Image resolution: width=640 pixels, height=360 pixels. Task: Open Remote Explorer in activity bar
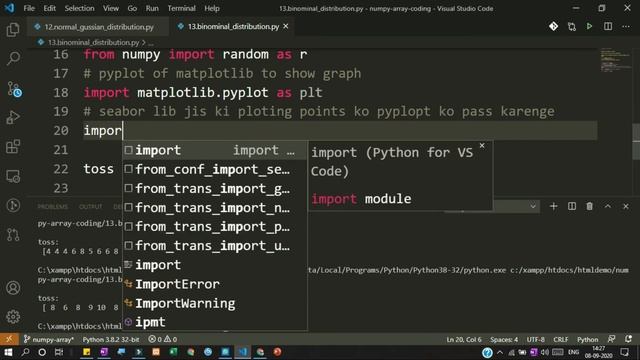tap(13, 176)
